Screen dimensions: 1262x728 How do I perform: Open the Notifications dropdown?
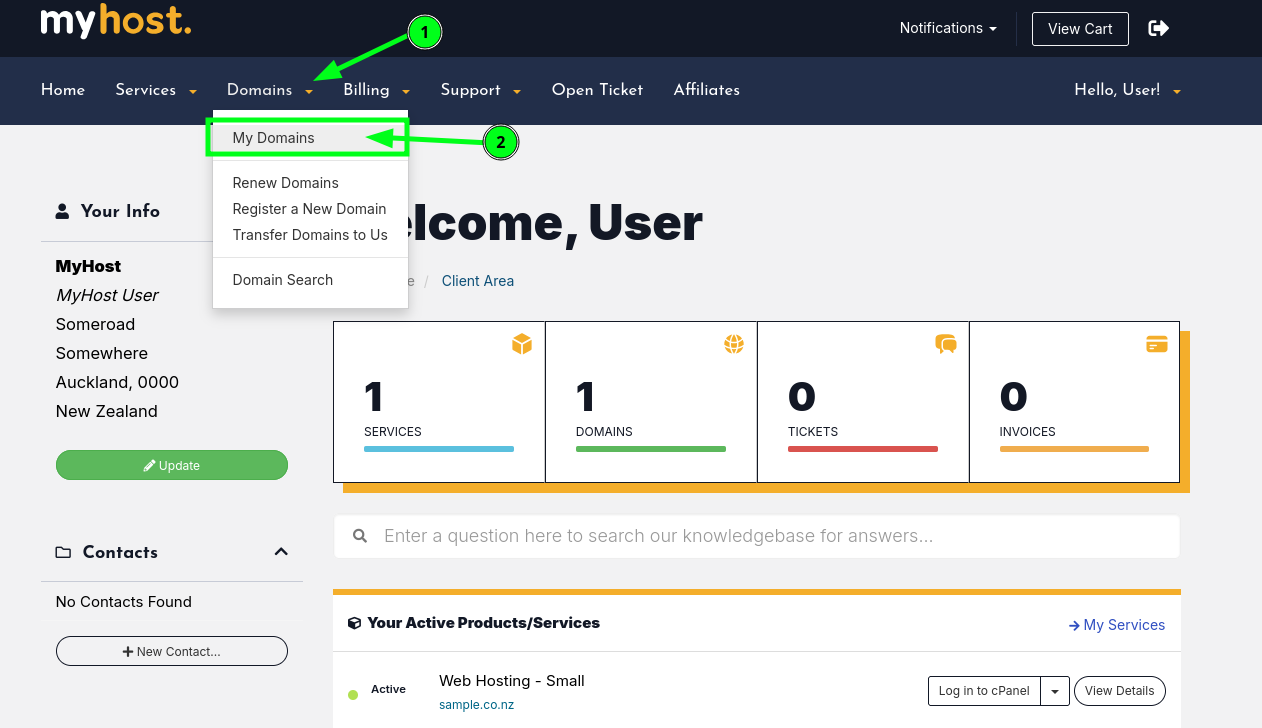coord(947,28)
